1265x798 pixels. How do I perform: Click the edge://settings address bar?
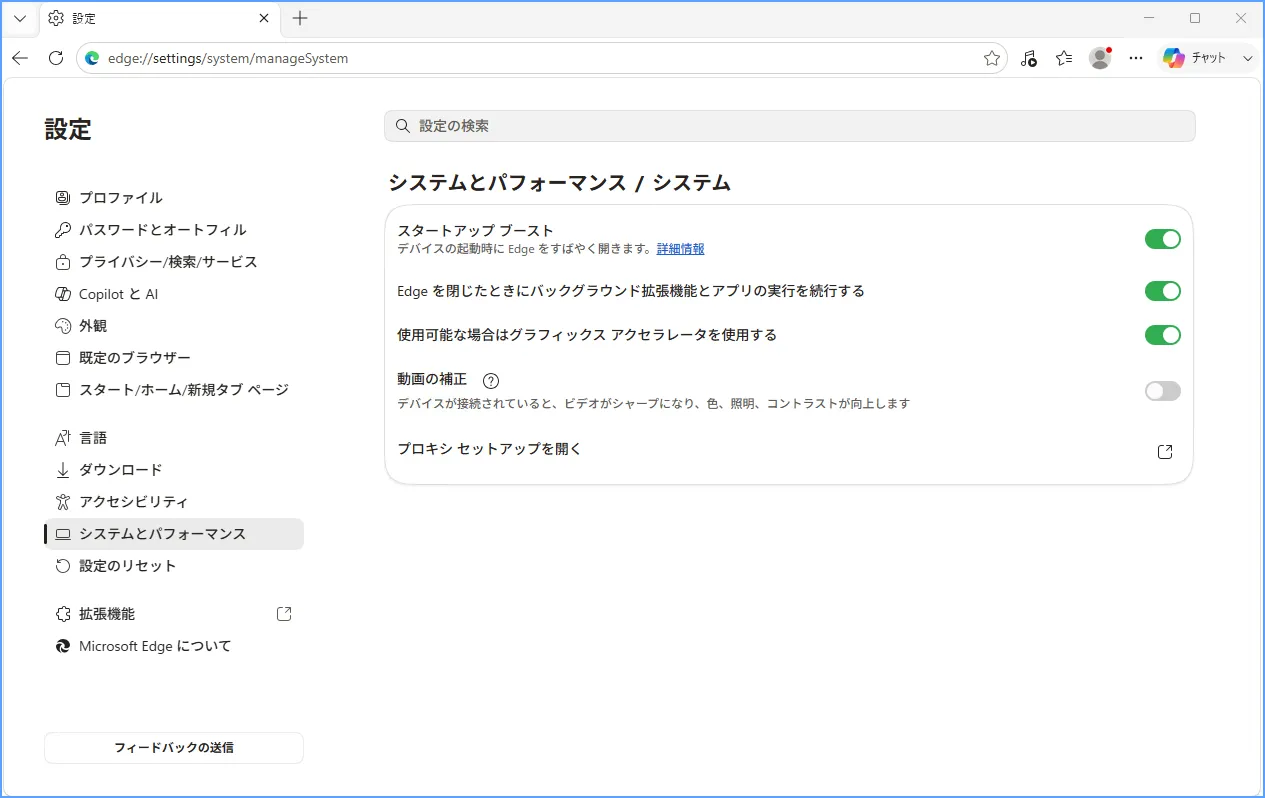click(x=540, y=58)
